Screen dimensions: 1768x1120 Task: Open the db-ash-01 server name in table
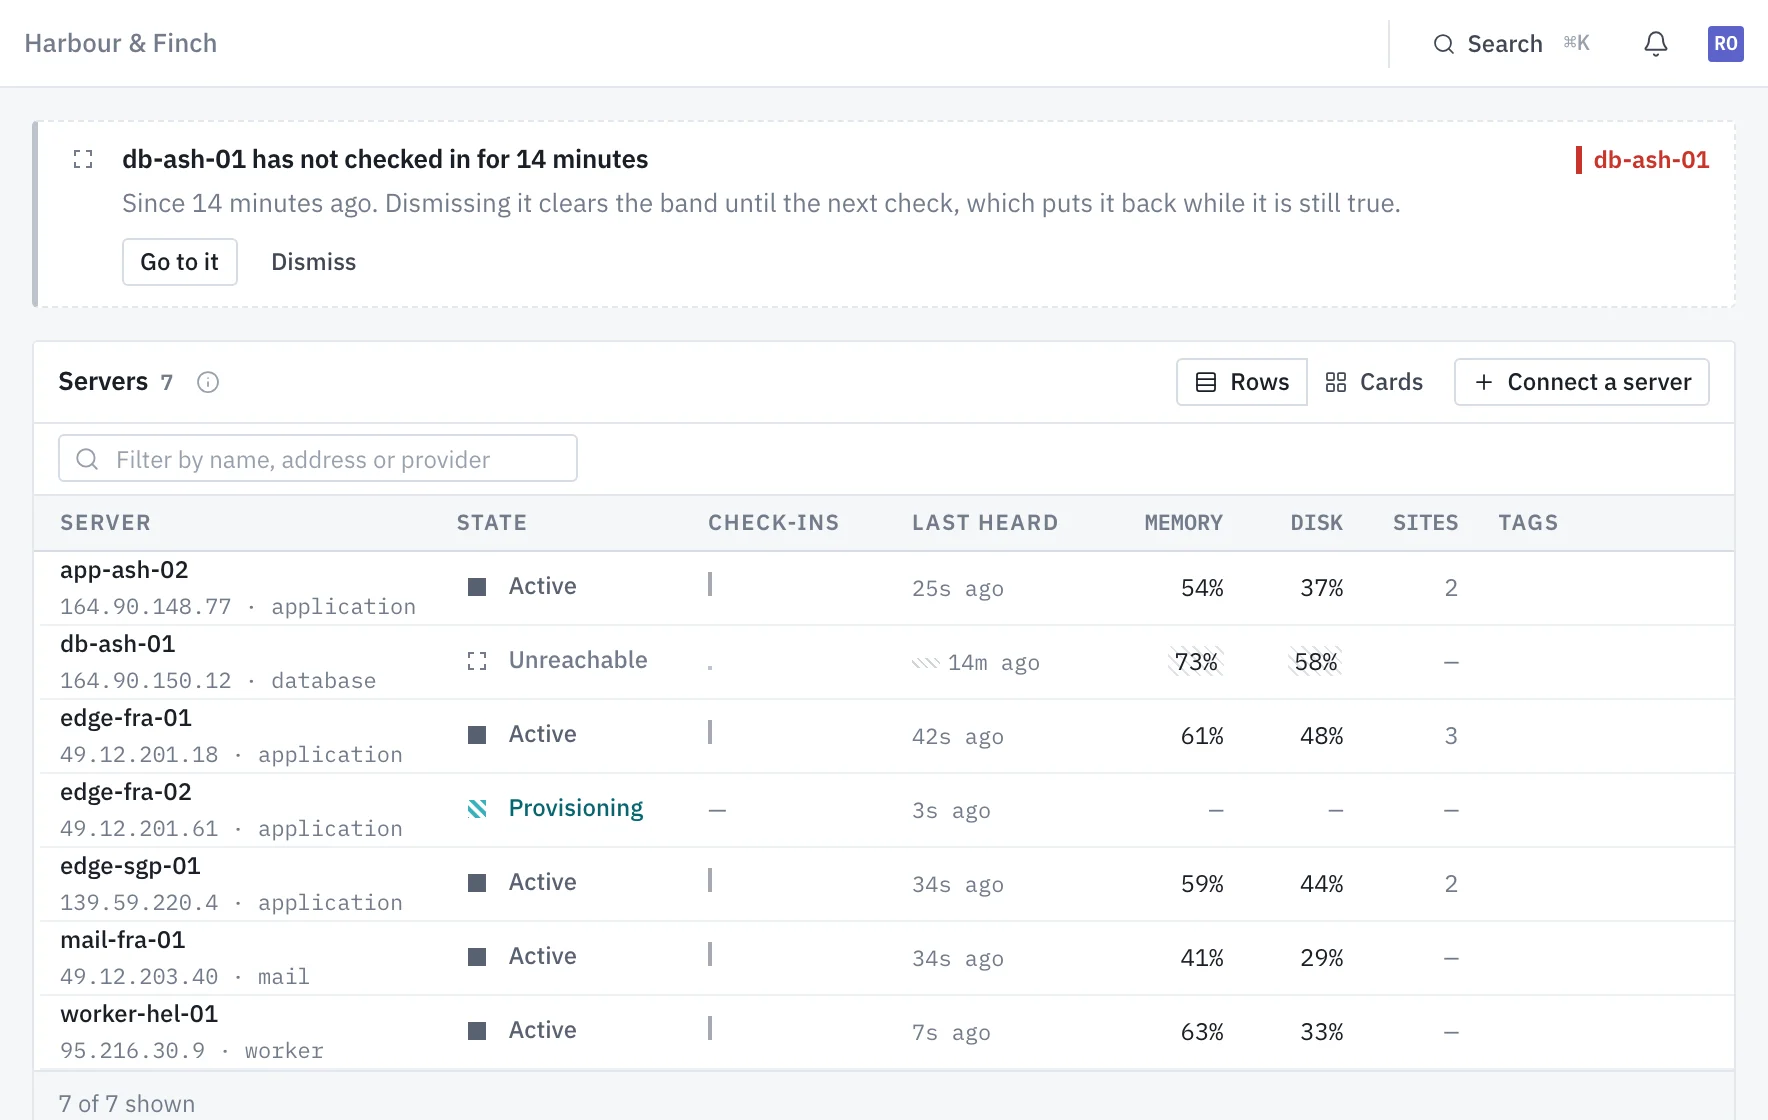(118, 644)
